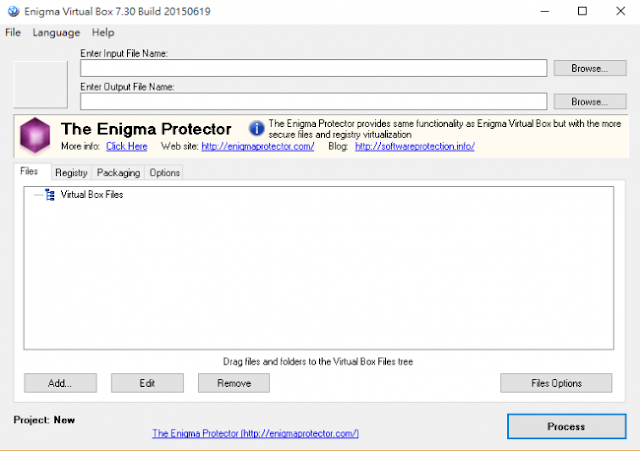Viewport: 640px width, 451px height.
Task: Close the Enigma Virtual Box window
Action: point(620,11)
